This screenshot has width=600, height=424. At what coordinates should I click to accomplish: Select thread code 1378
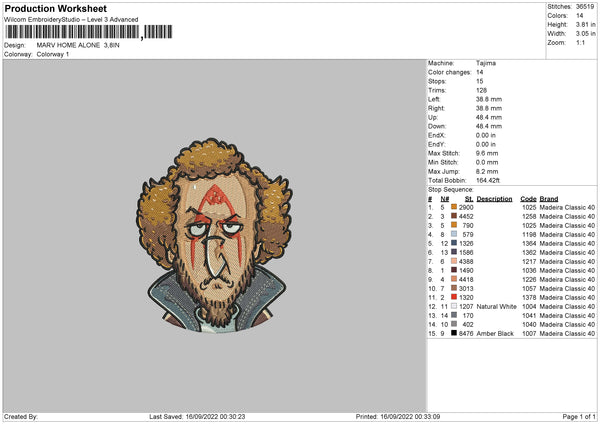[529, 297]
